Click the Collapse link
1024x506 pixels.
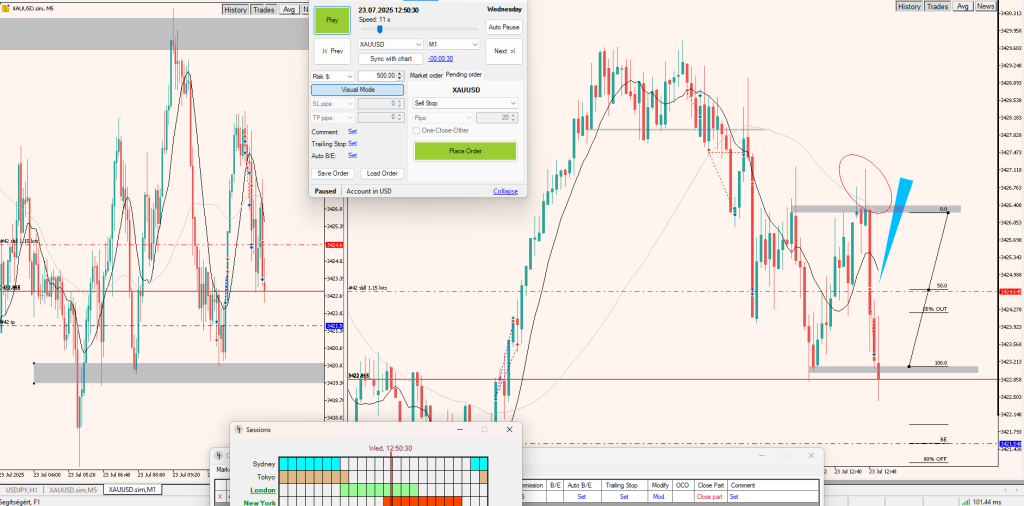506,191
